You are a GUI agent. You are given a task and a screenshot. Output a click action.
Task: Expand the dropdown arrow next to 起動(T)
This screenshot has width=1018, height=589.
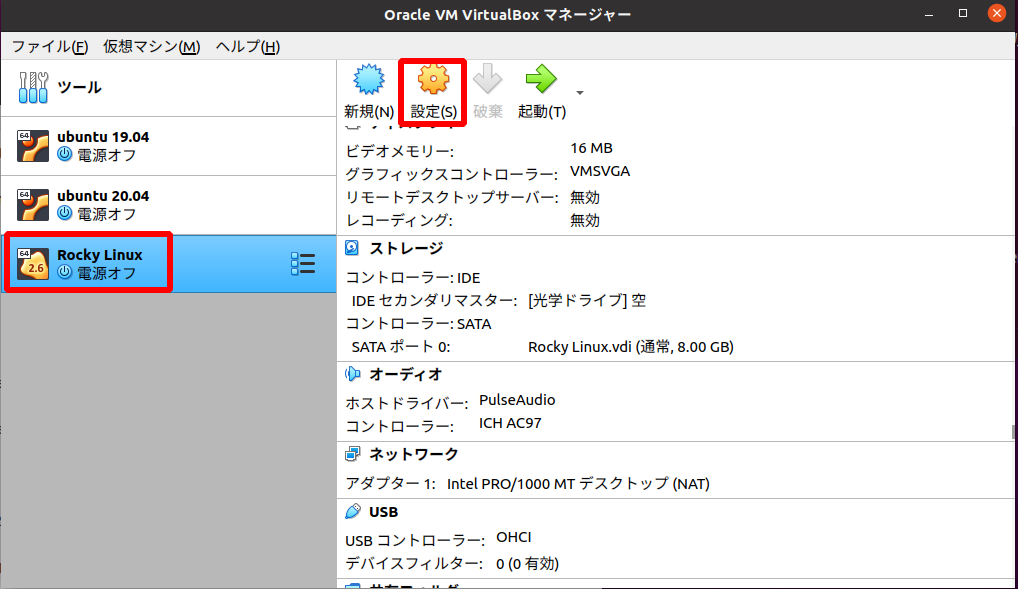point(580,93)
